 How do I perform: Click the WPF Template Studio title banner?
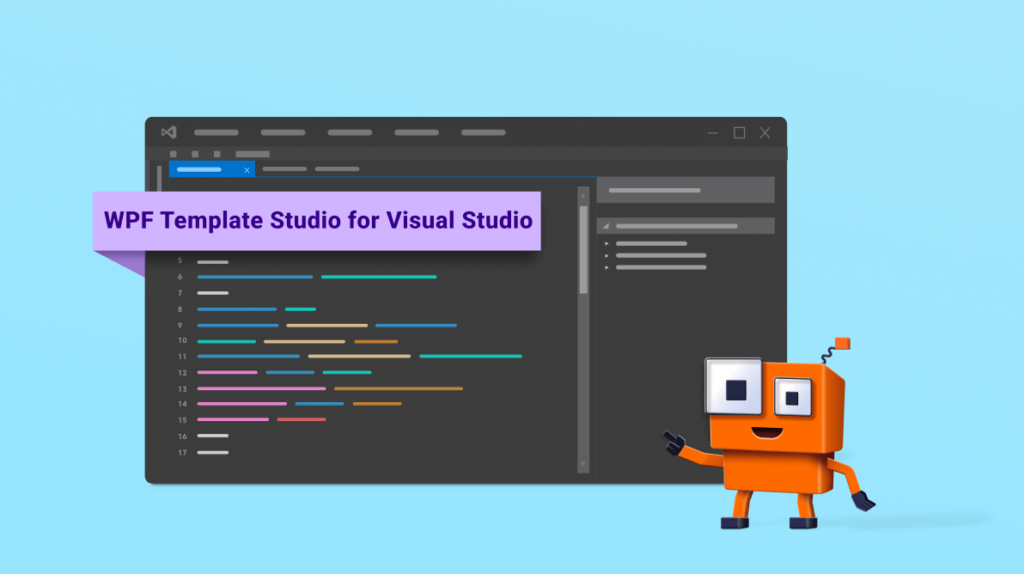click(x=318, y=221)
